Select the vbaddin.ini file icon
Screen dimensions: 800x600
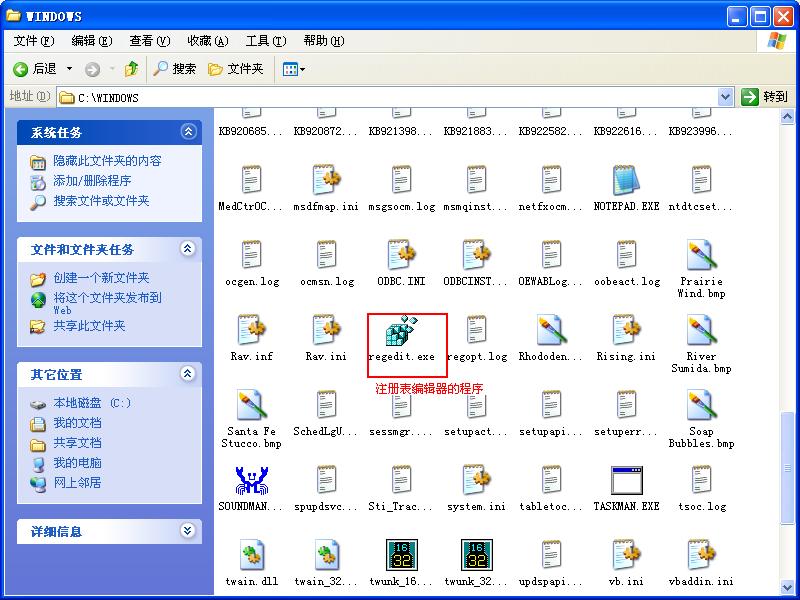point(701,555)
